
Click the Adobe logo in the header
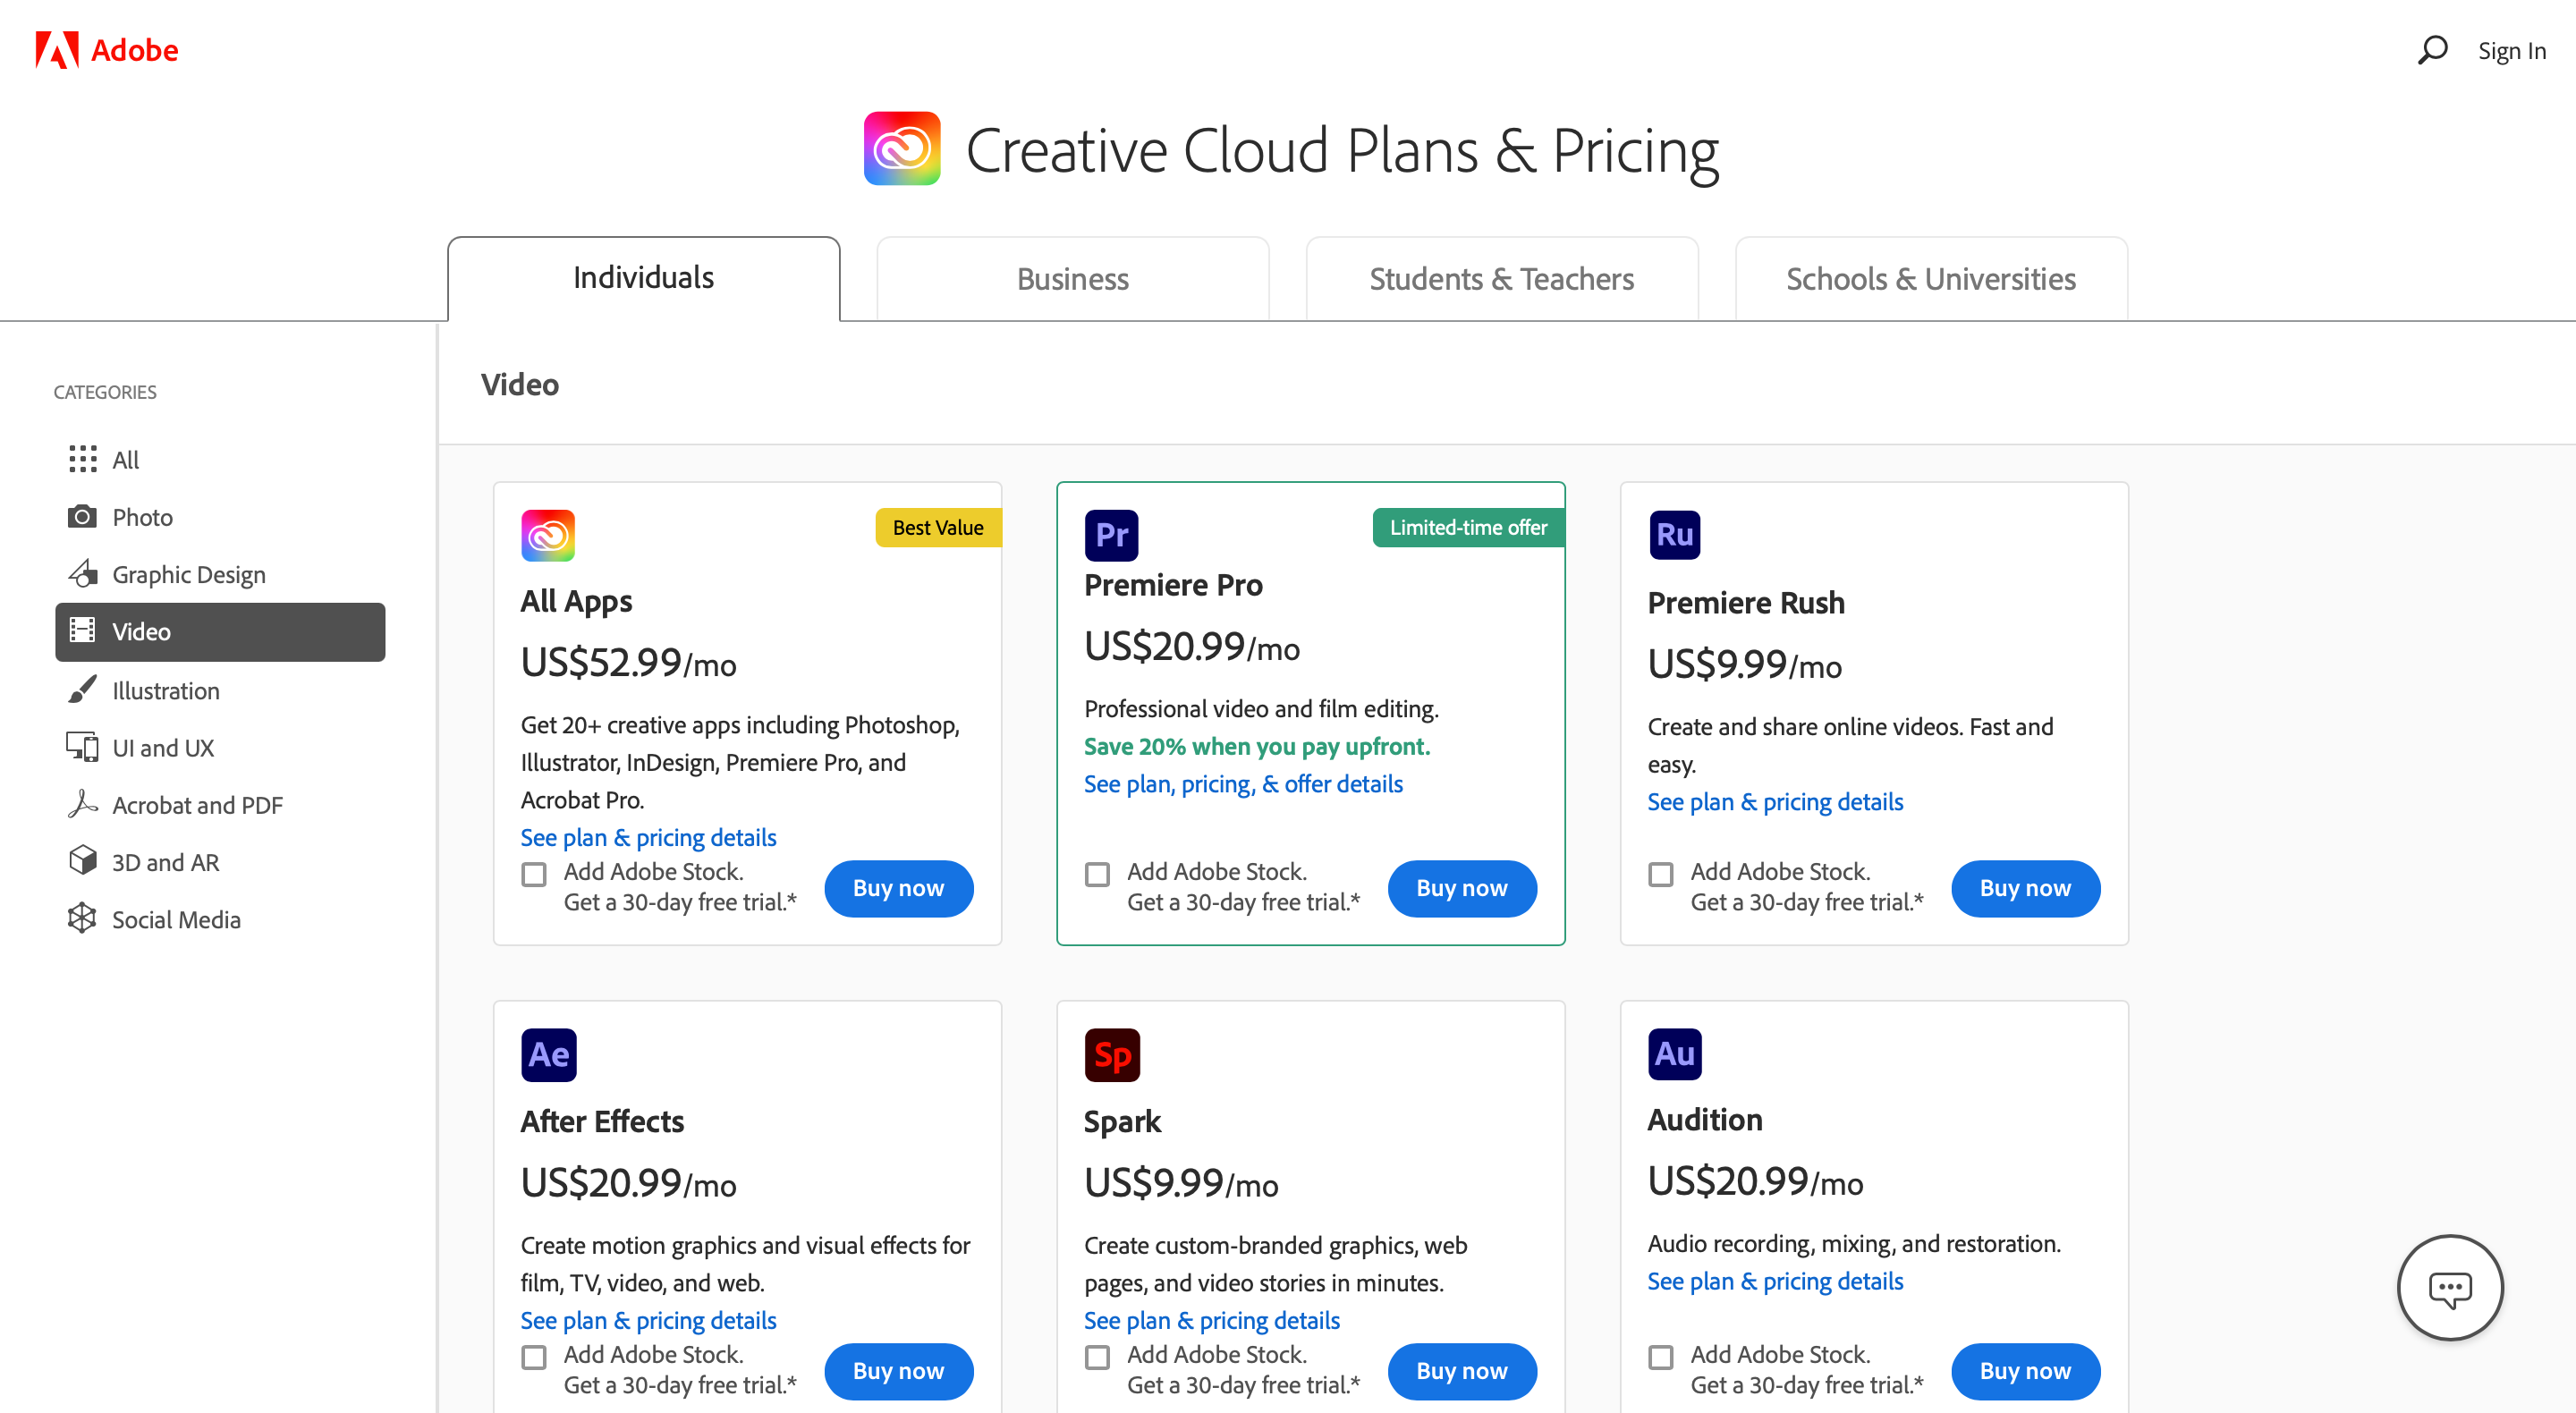[106, 50]
